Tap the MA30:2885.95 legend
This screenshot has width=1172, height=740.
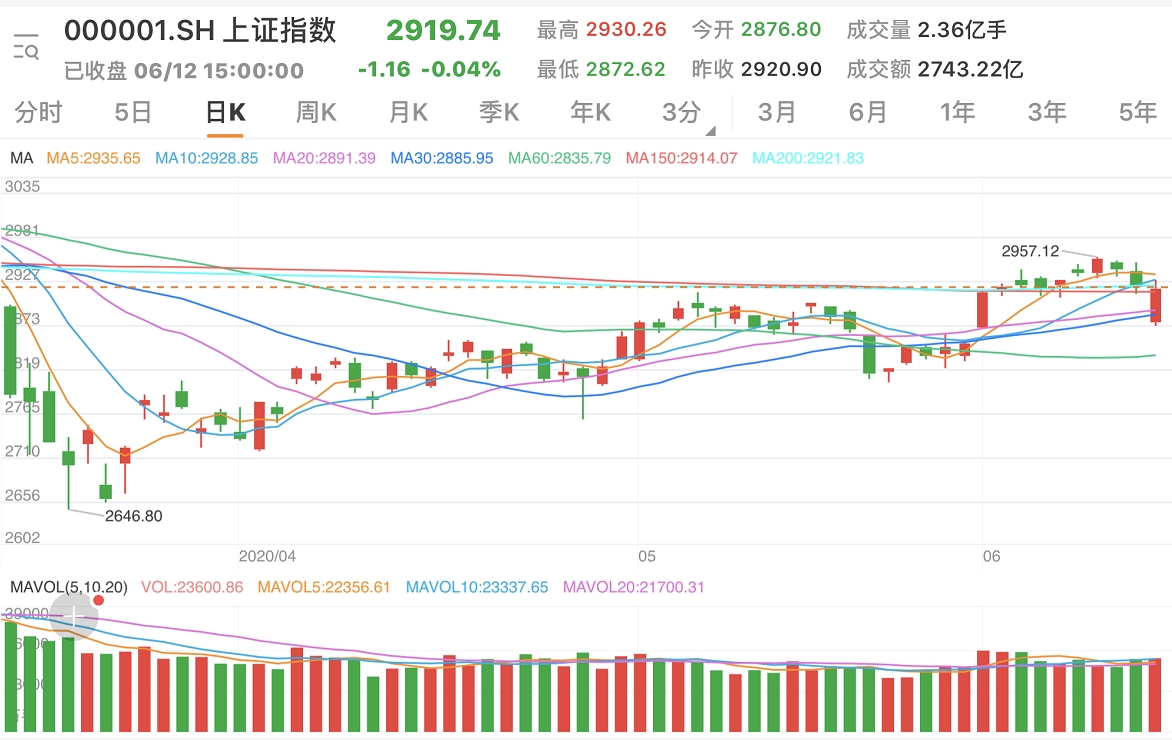[x=442, y=158]
